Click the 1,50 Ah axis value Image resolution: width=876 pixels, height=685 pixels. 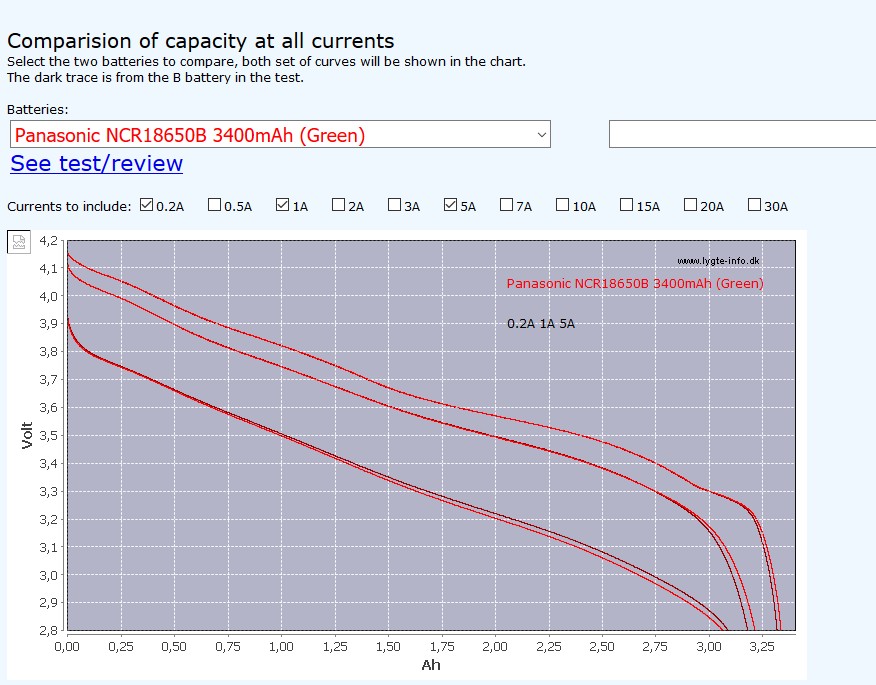tap(388, 647)
